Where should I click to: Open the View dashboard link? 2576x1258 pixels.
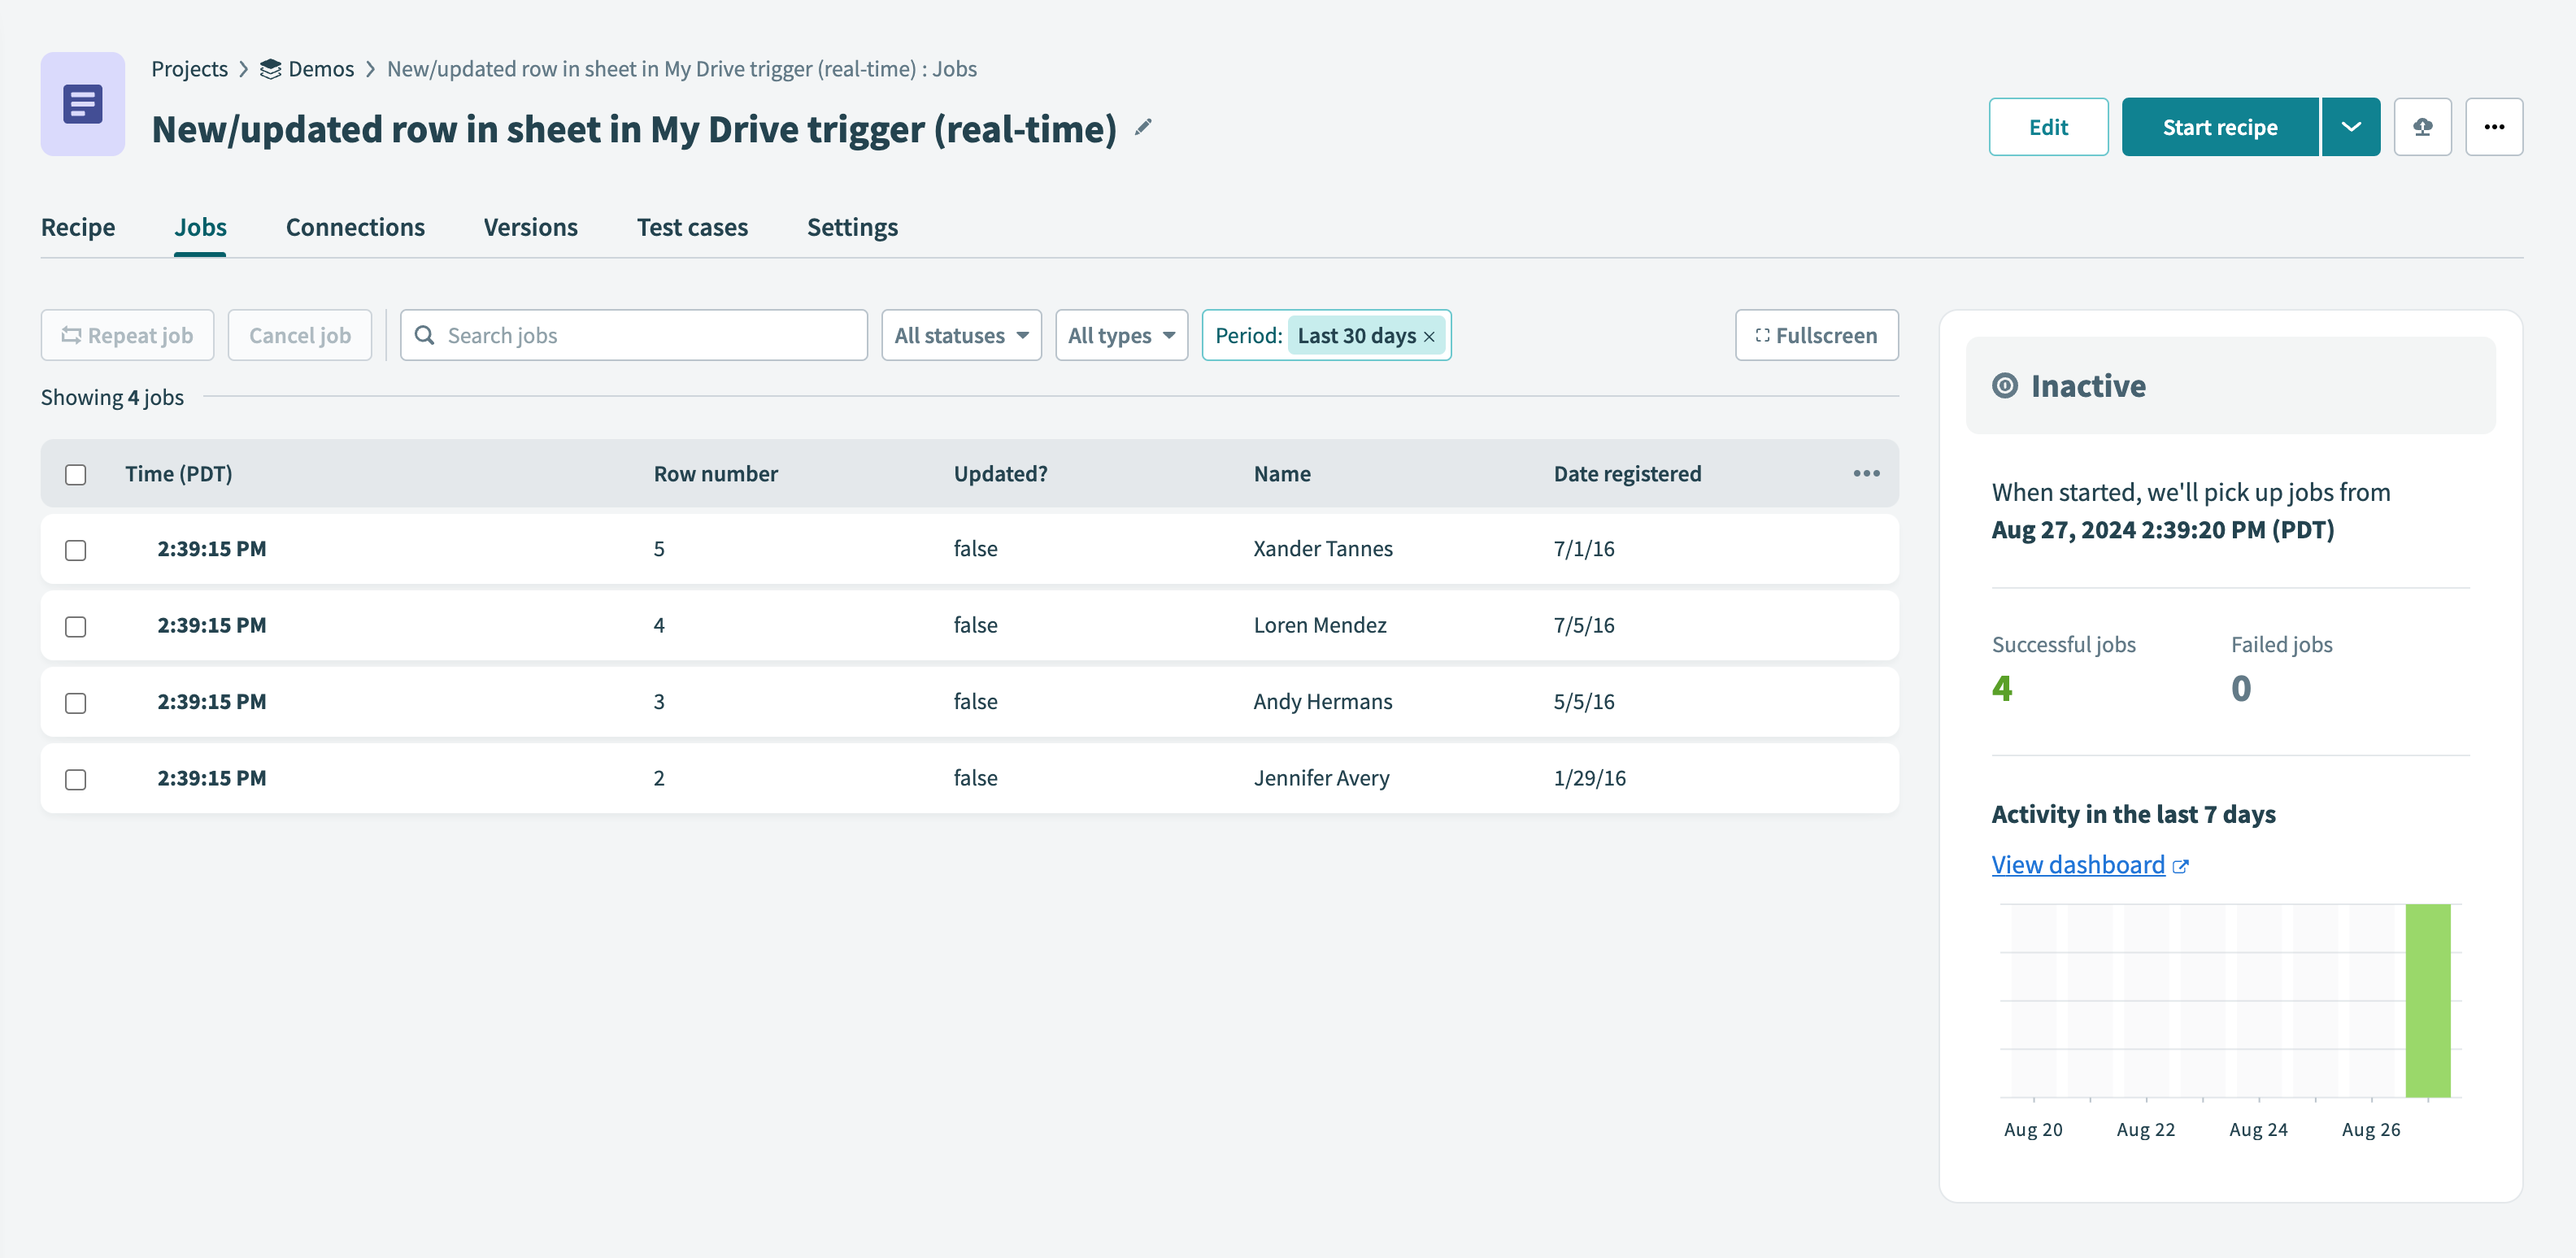2078,864
